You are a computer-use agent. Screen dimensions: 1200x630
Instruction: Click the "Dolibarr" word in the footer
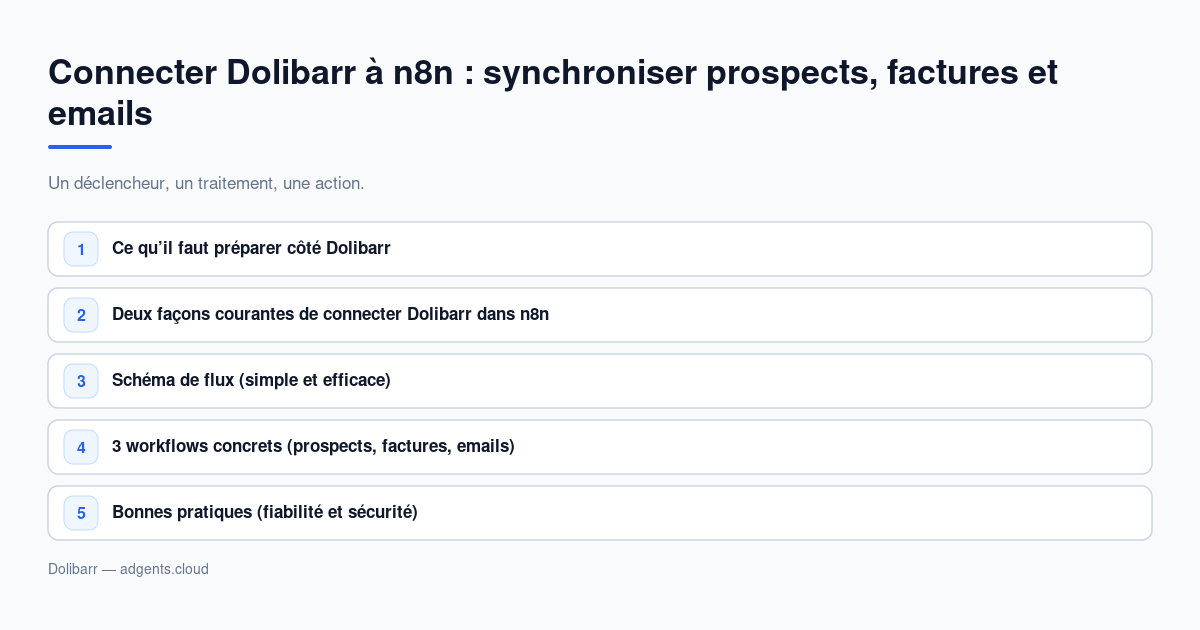[x=73, y=569]
